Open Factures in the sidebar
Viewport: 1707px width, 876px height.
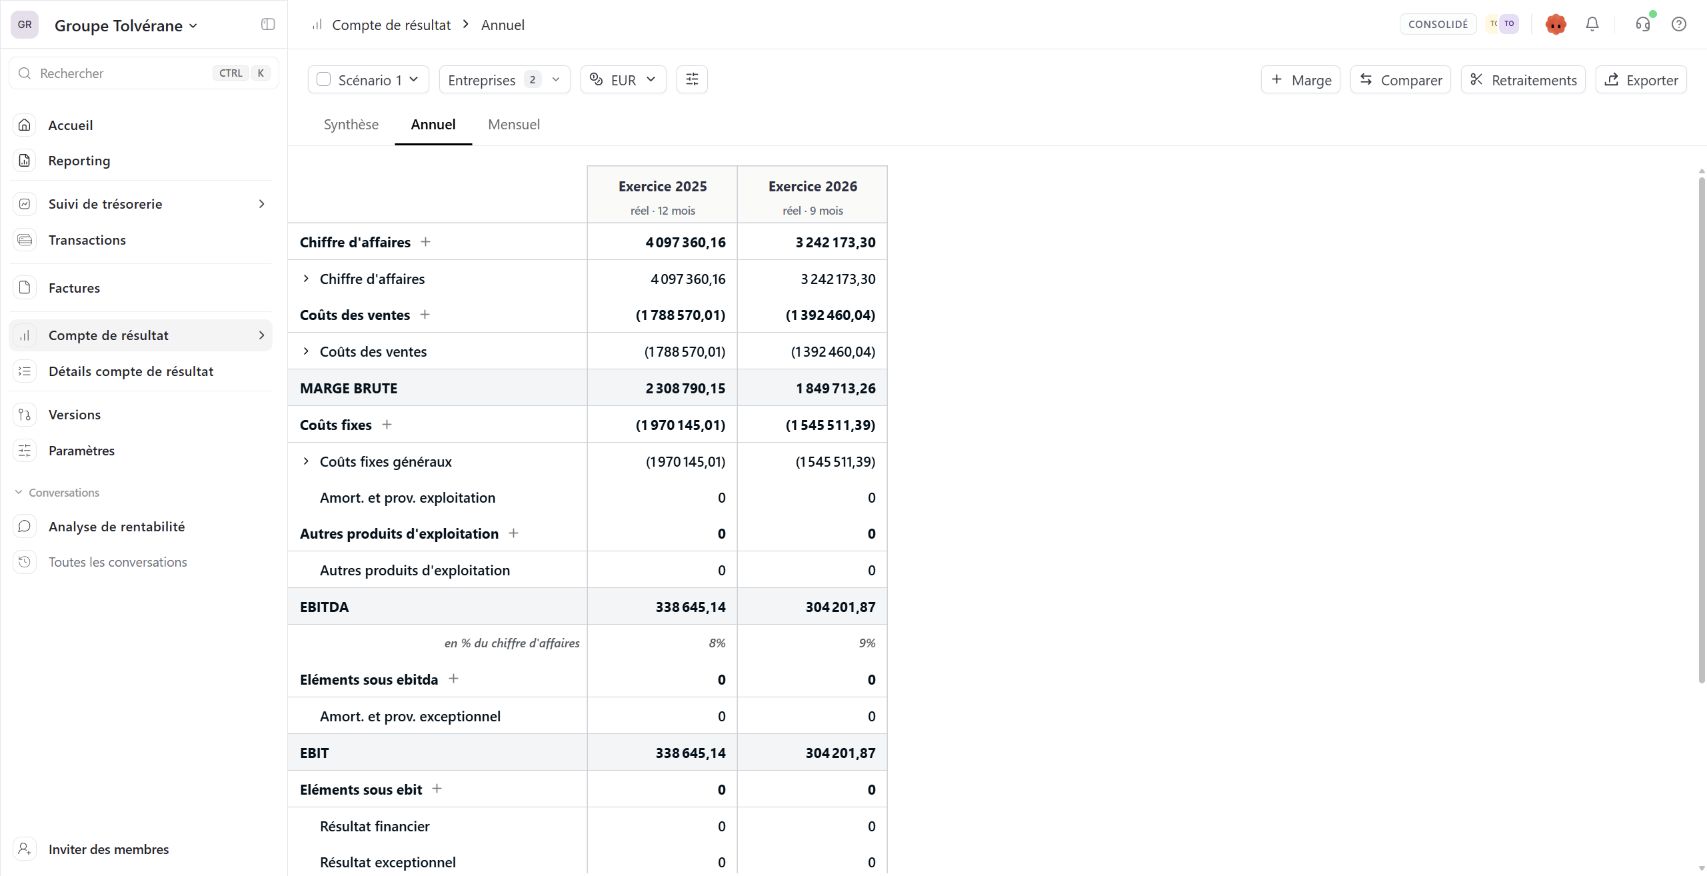click(141, 288)
